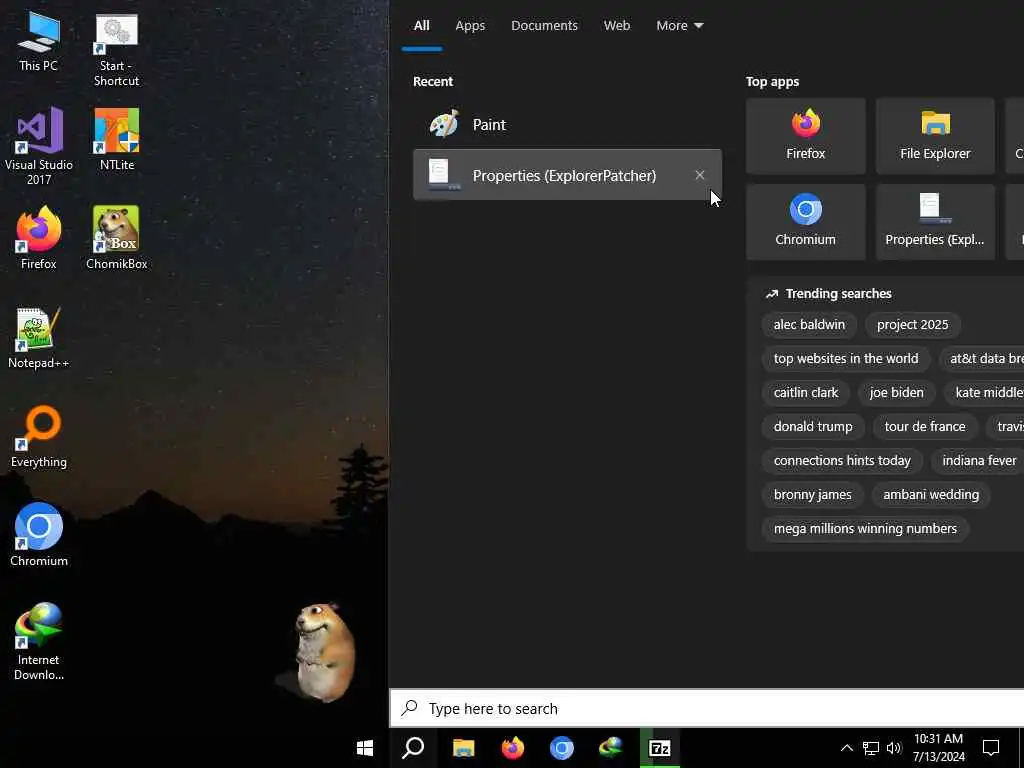
Task: Open ChomikBox desktop shortcut
Action: (117, 238)
